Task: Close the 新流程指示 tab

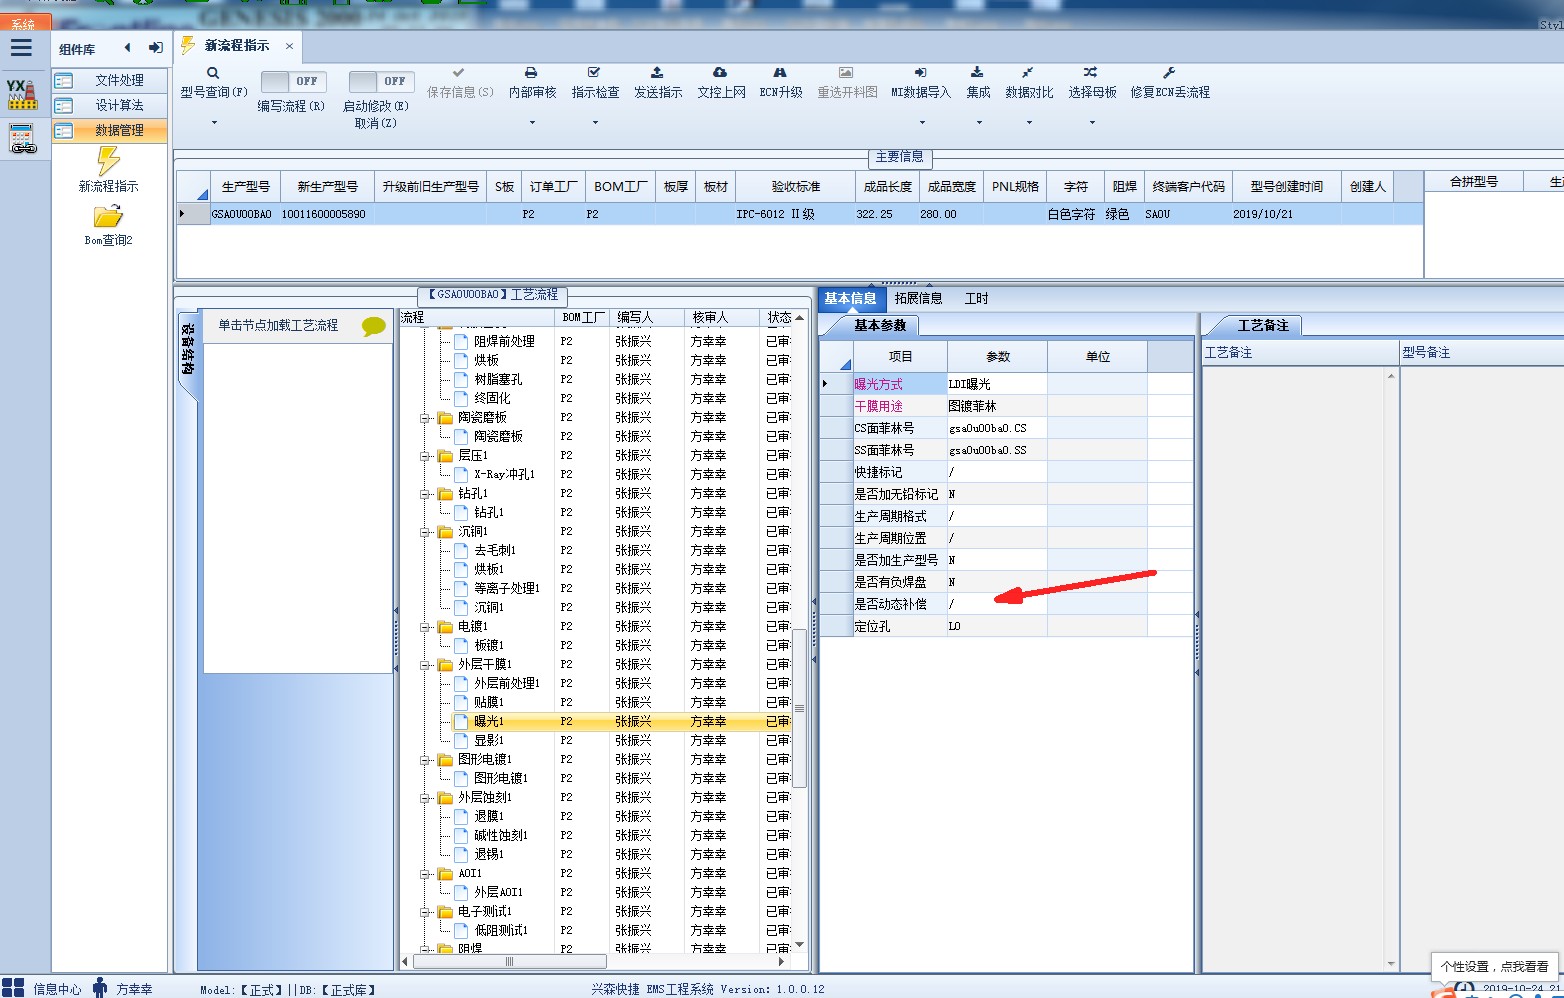Action: click(x=289, y=46)
